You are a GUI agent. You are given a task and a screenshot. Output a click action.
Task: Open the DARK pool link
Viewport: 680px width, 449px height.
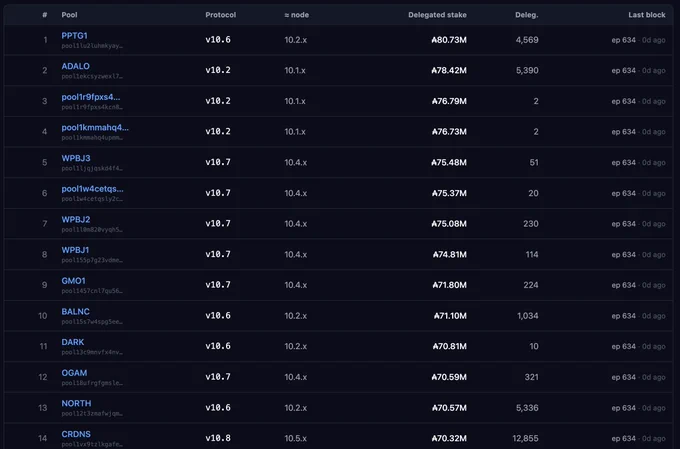(73, 342)
